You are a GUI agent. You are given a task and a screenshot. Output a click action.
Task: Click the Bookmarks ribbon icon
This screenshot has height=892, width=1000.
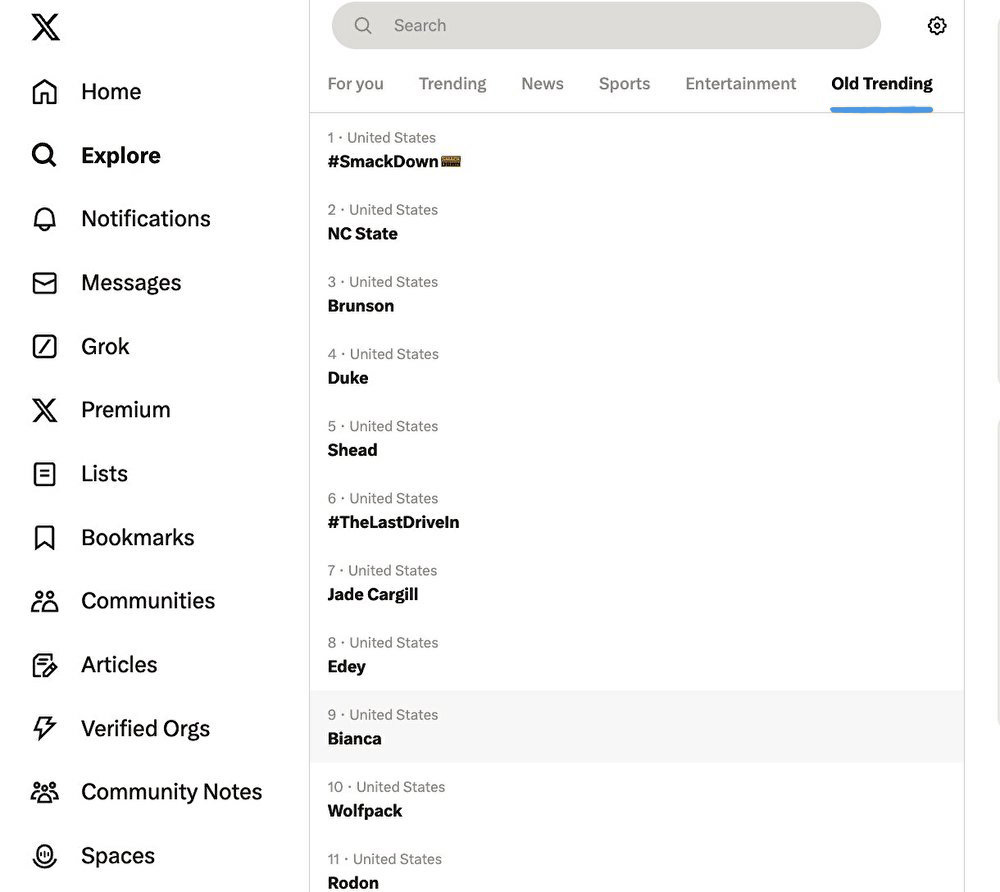click(45, 537)
